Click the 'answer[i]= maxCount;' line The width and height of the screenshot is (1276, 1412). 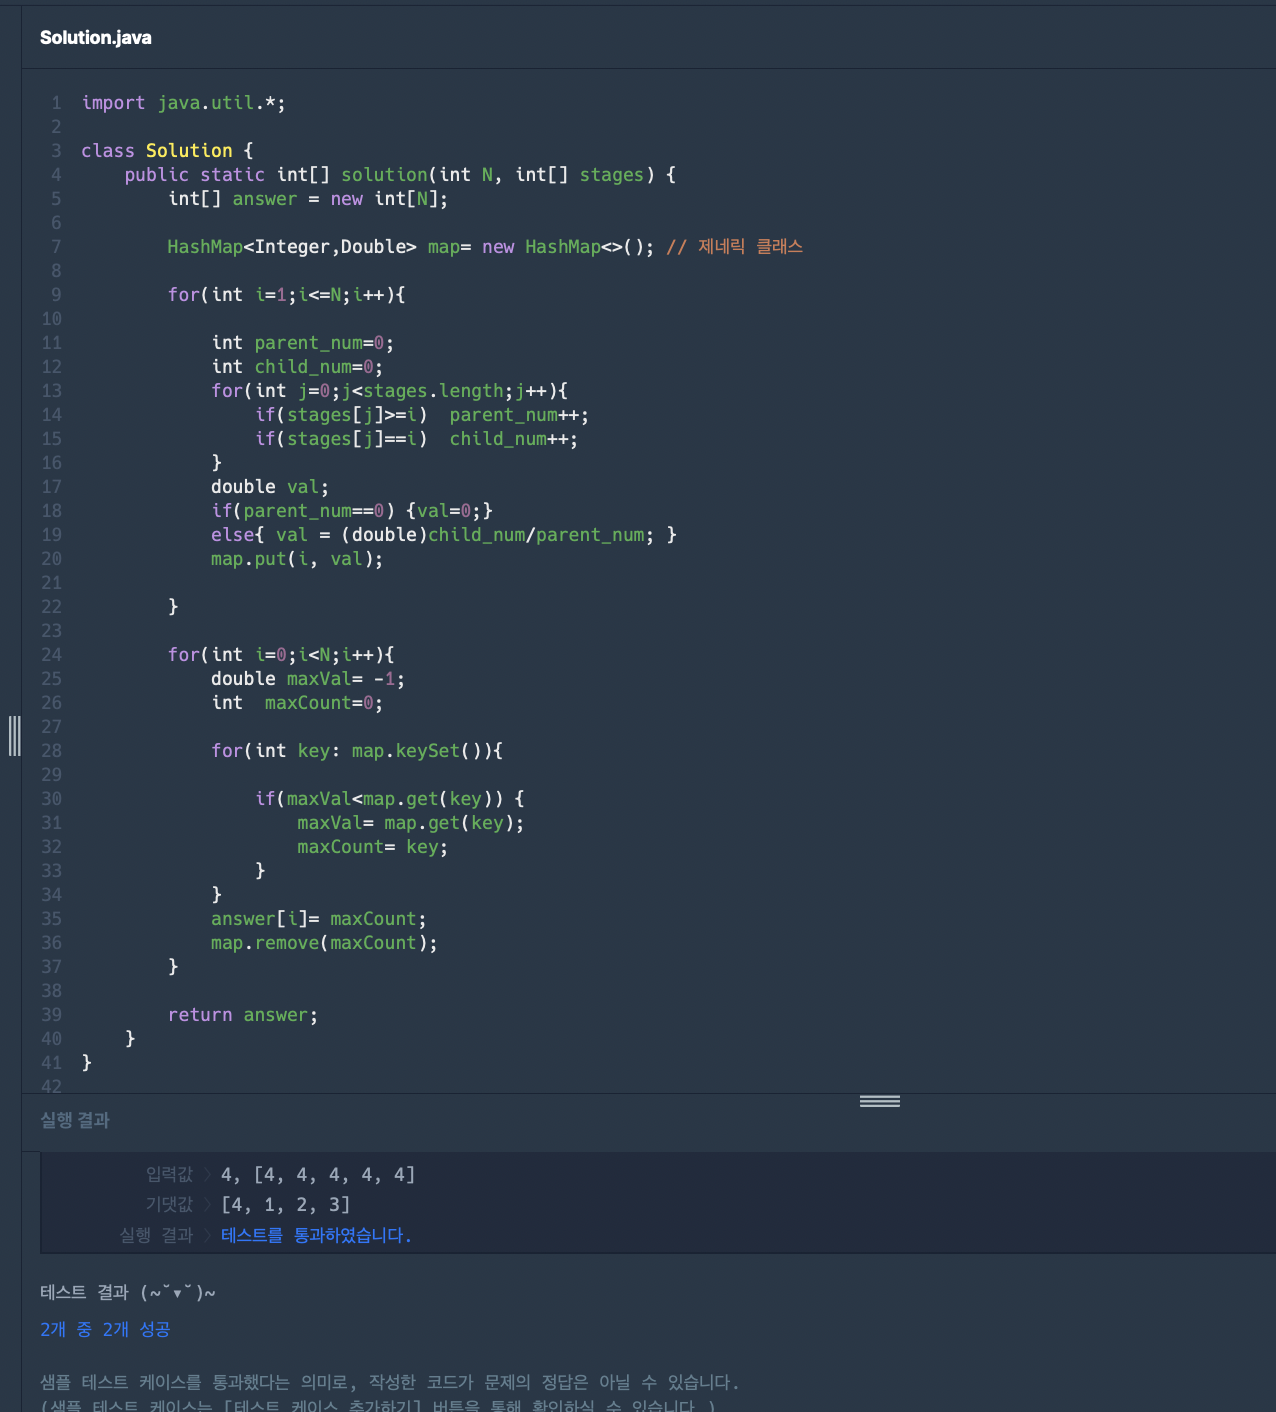(319, 919)
